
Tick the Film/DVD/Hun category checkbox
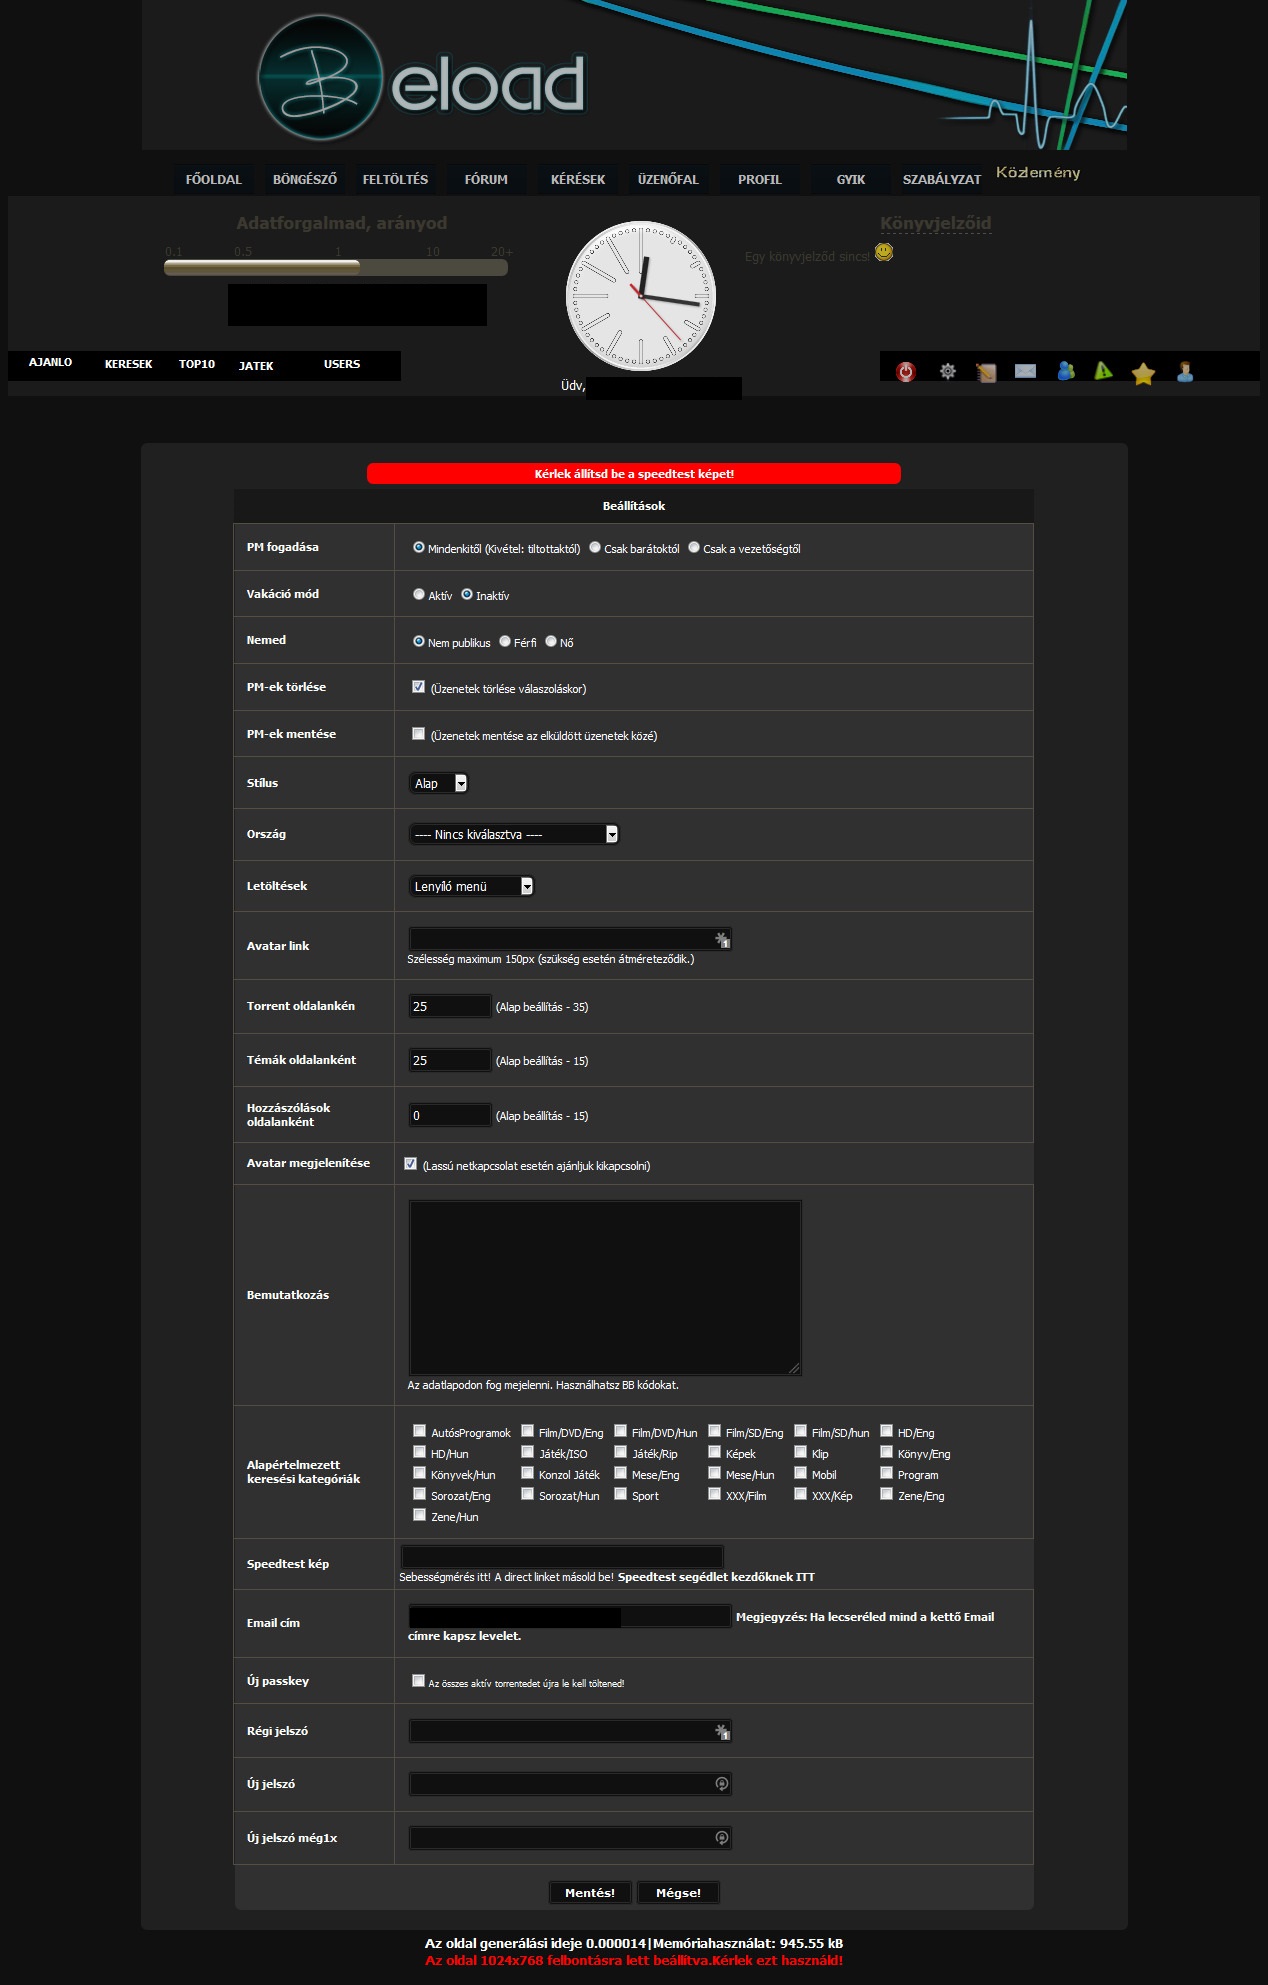621,1431
